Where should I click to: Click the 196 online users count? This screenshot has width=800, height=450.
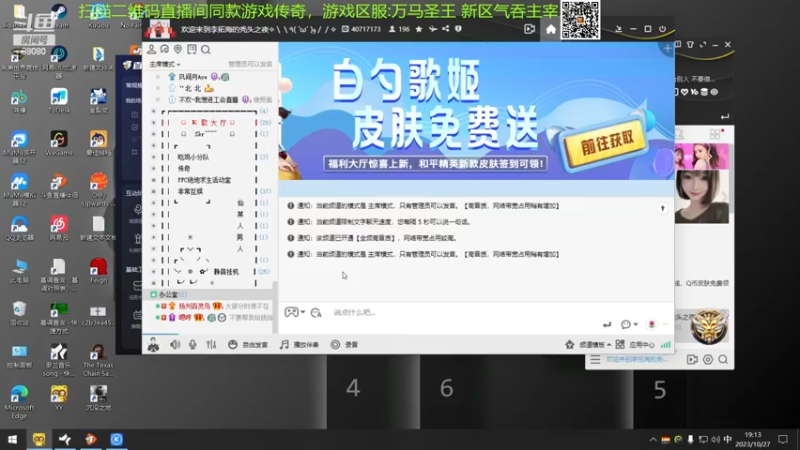click(x=399, y=29)
